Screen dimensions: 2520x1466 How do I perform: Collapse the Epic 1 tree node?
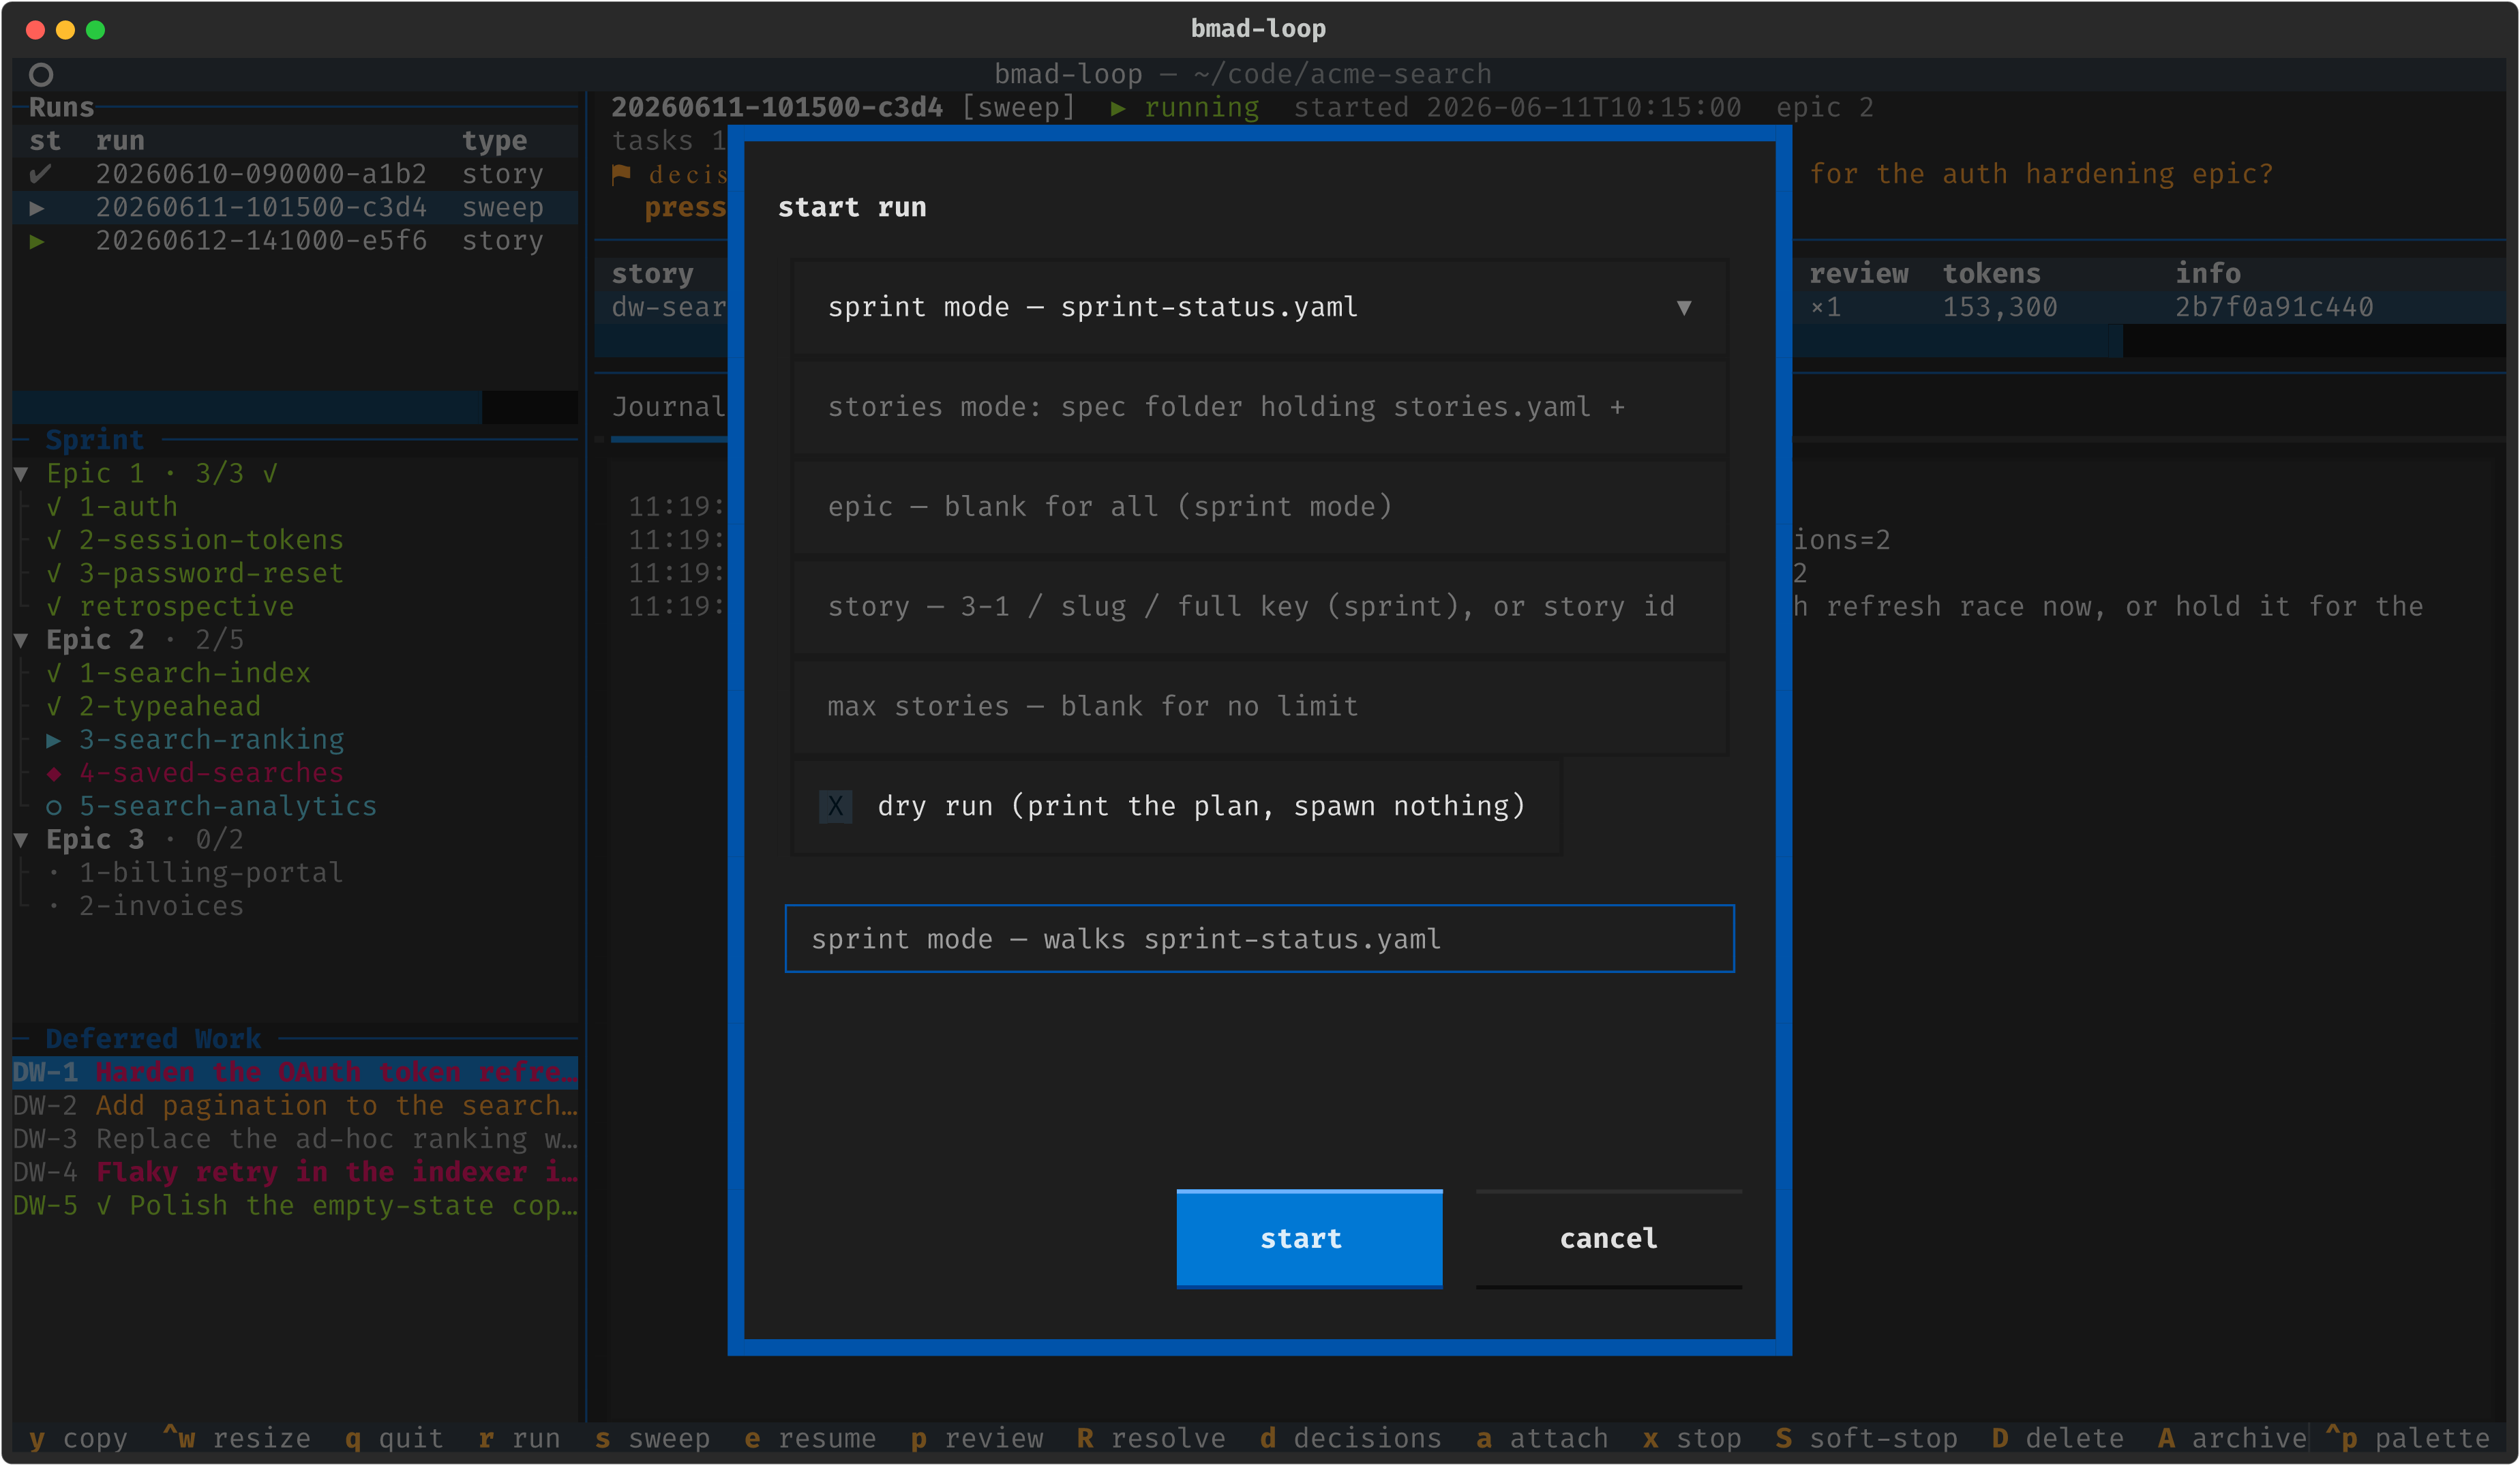coord(21,474)
